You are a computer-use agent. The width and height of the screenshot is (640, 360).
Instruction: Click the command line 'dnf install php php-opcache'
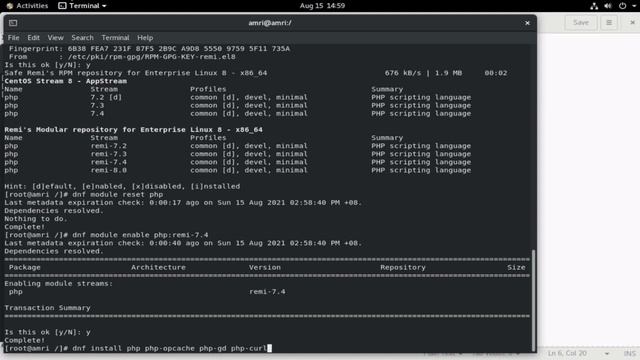tap(169, 348)
